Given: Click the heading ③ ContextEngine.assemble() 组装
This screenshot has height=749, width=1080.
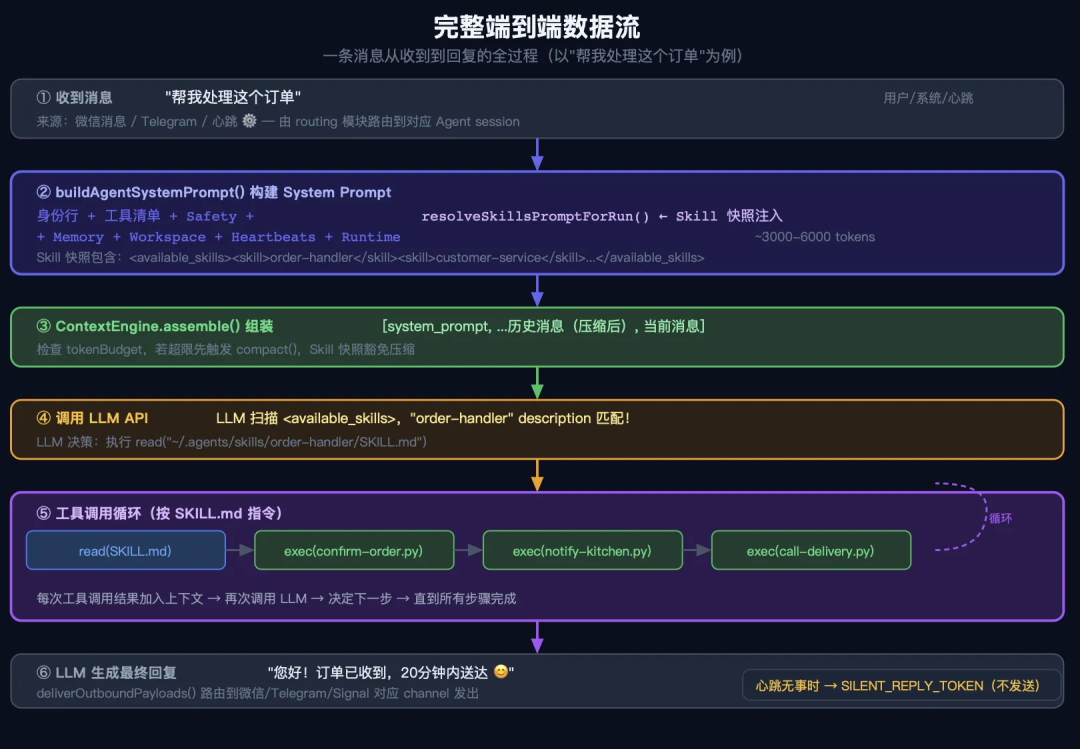Looking at the screenshot, I should (x=155, y=326).
